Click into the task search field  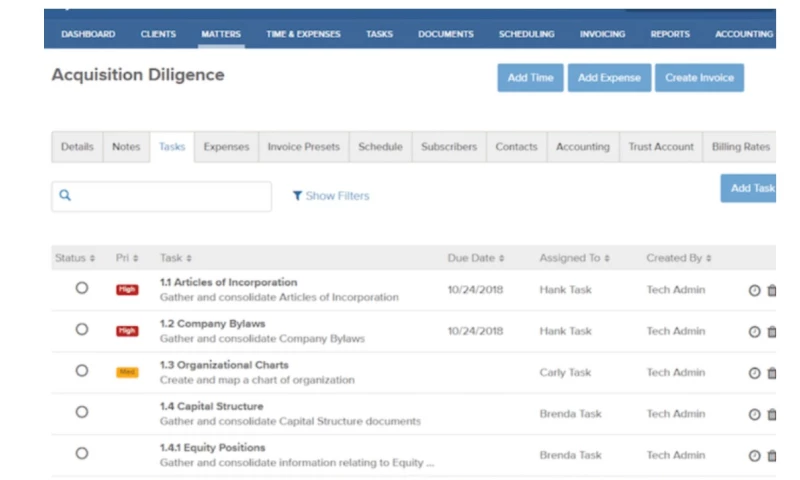tap(170, 196)
